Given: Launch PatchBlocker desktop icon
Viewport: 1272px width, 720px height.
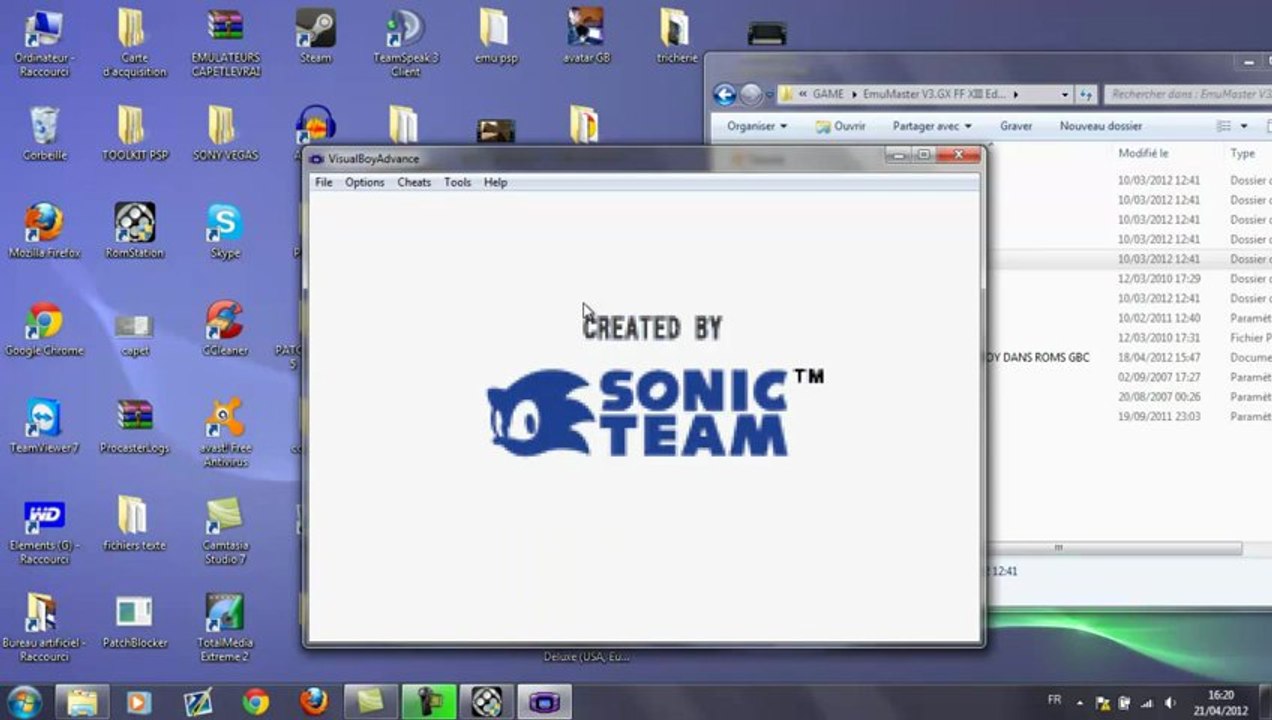Looking at the screenshot, I should 134,622.
